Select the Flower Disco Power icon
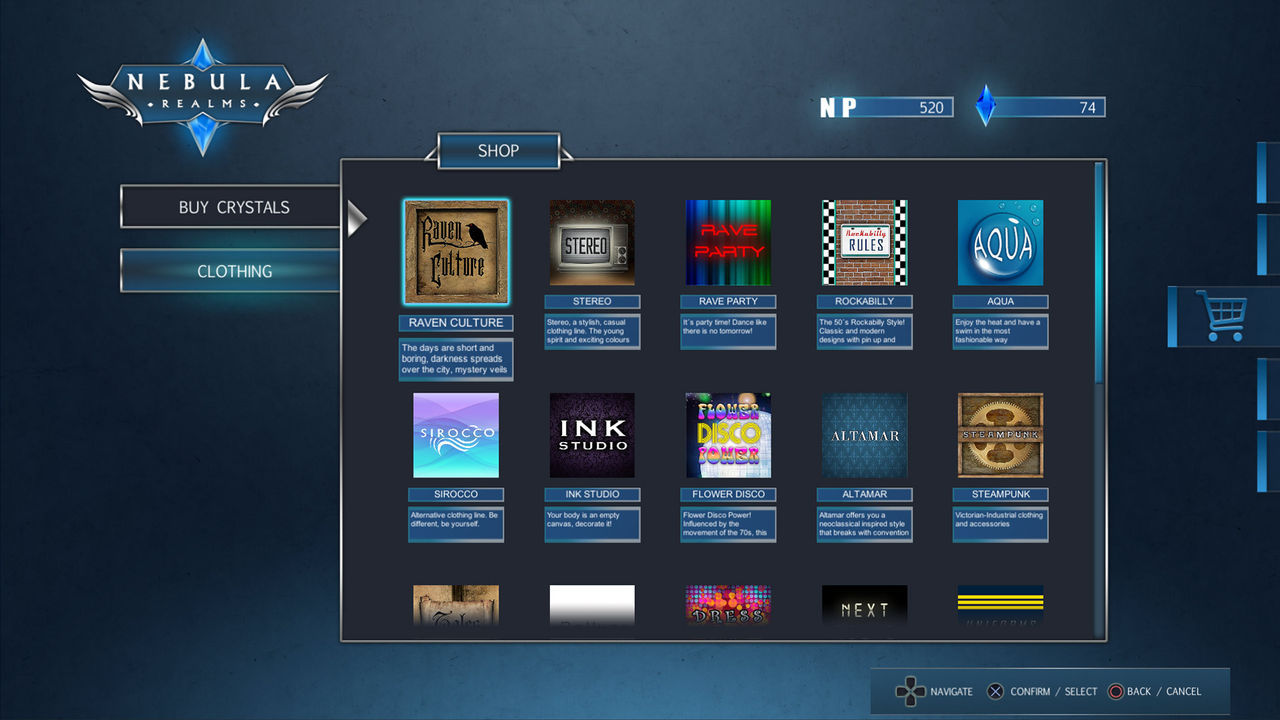The width and height of the screenshot is (1280, 720). click(x=728, y=435)
